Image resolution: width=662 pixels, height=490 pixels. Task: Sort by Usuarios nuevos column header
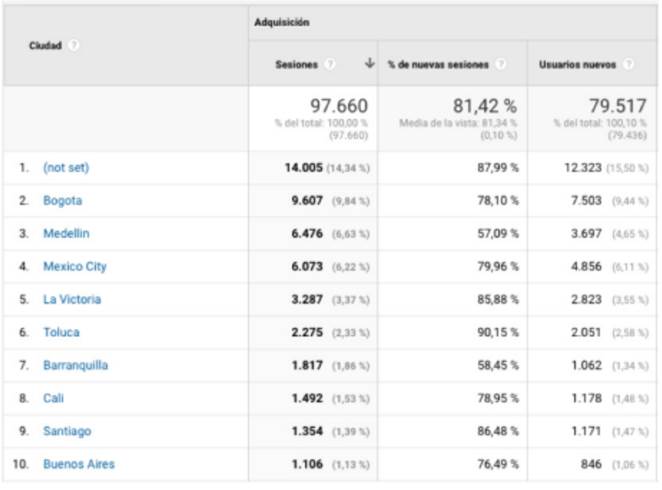point(577,64)
